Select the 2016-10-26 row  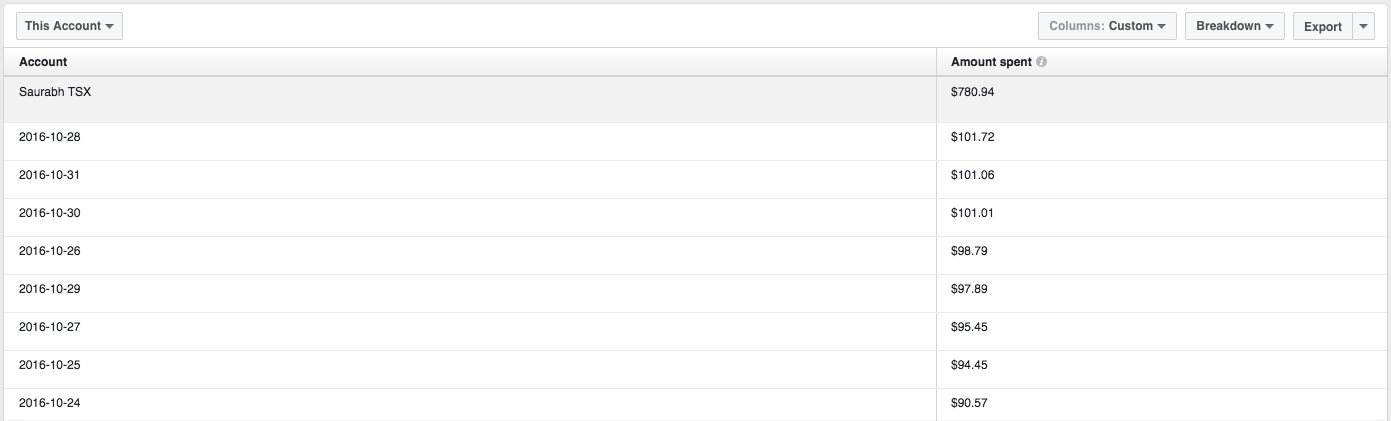695,255
